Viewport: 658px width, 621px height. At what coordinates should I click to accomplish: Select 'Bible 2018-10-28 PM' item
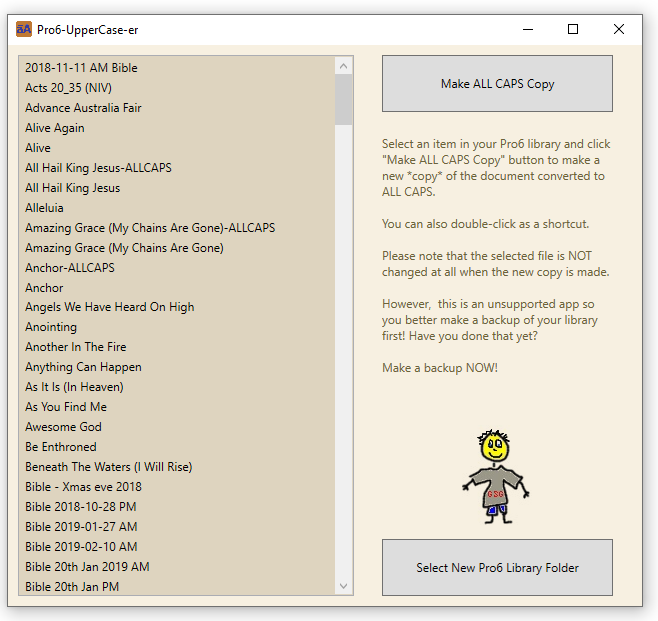[177, 506]
